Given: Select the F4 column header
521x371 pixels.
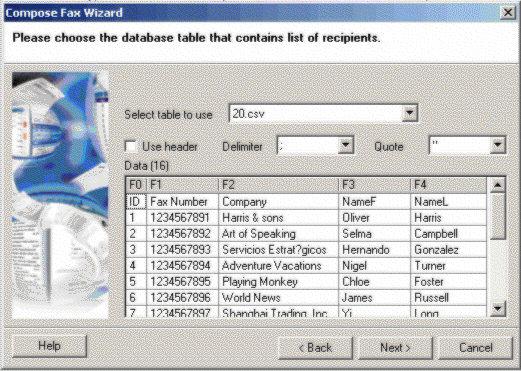Looking at the screenshot, I should pyautogui.click(x=449, y=185).
